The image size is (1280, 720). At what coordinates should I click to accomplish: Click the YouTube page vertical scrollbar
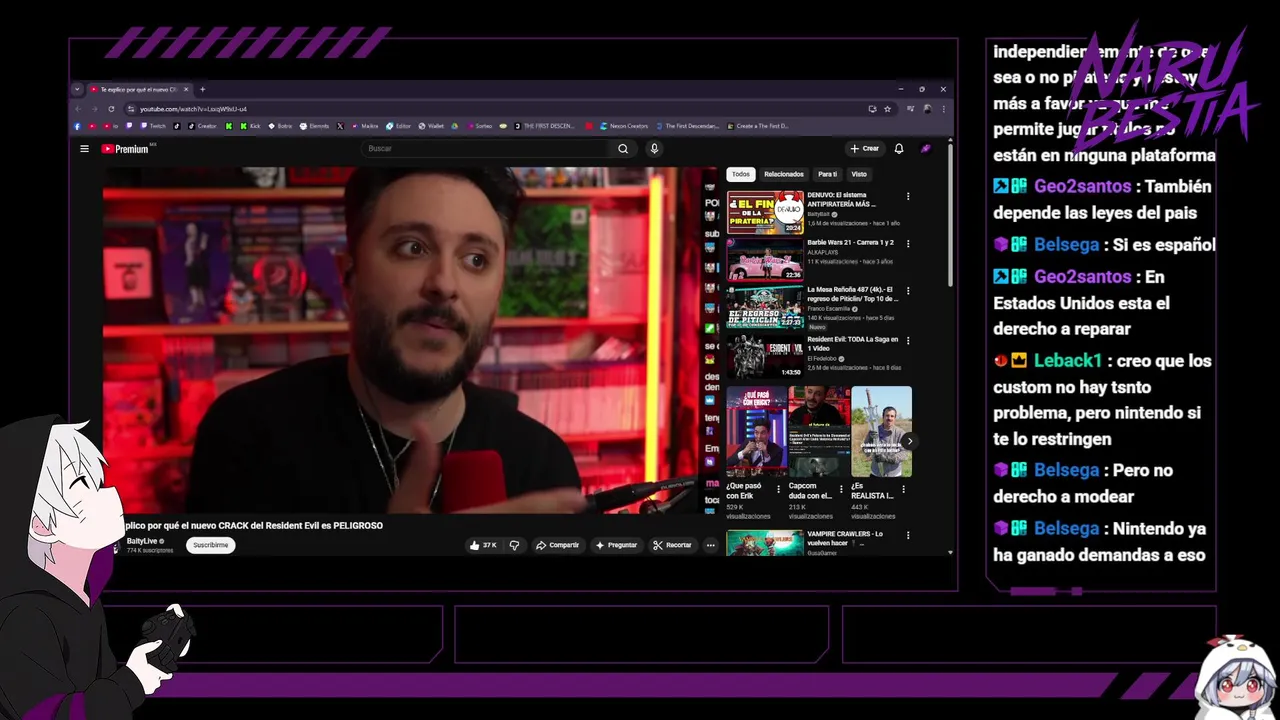(950, 214)
